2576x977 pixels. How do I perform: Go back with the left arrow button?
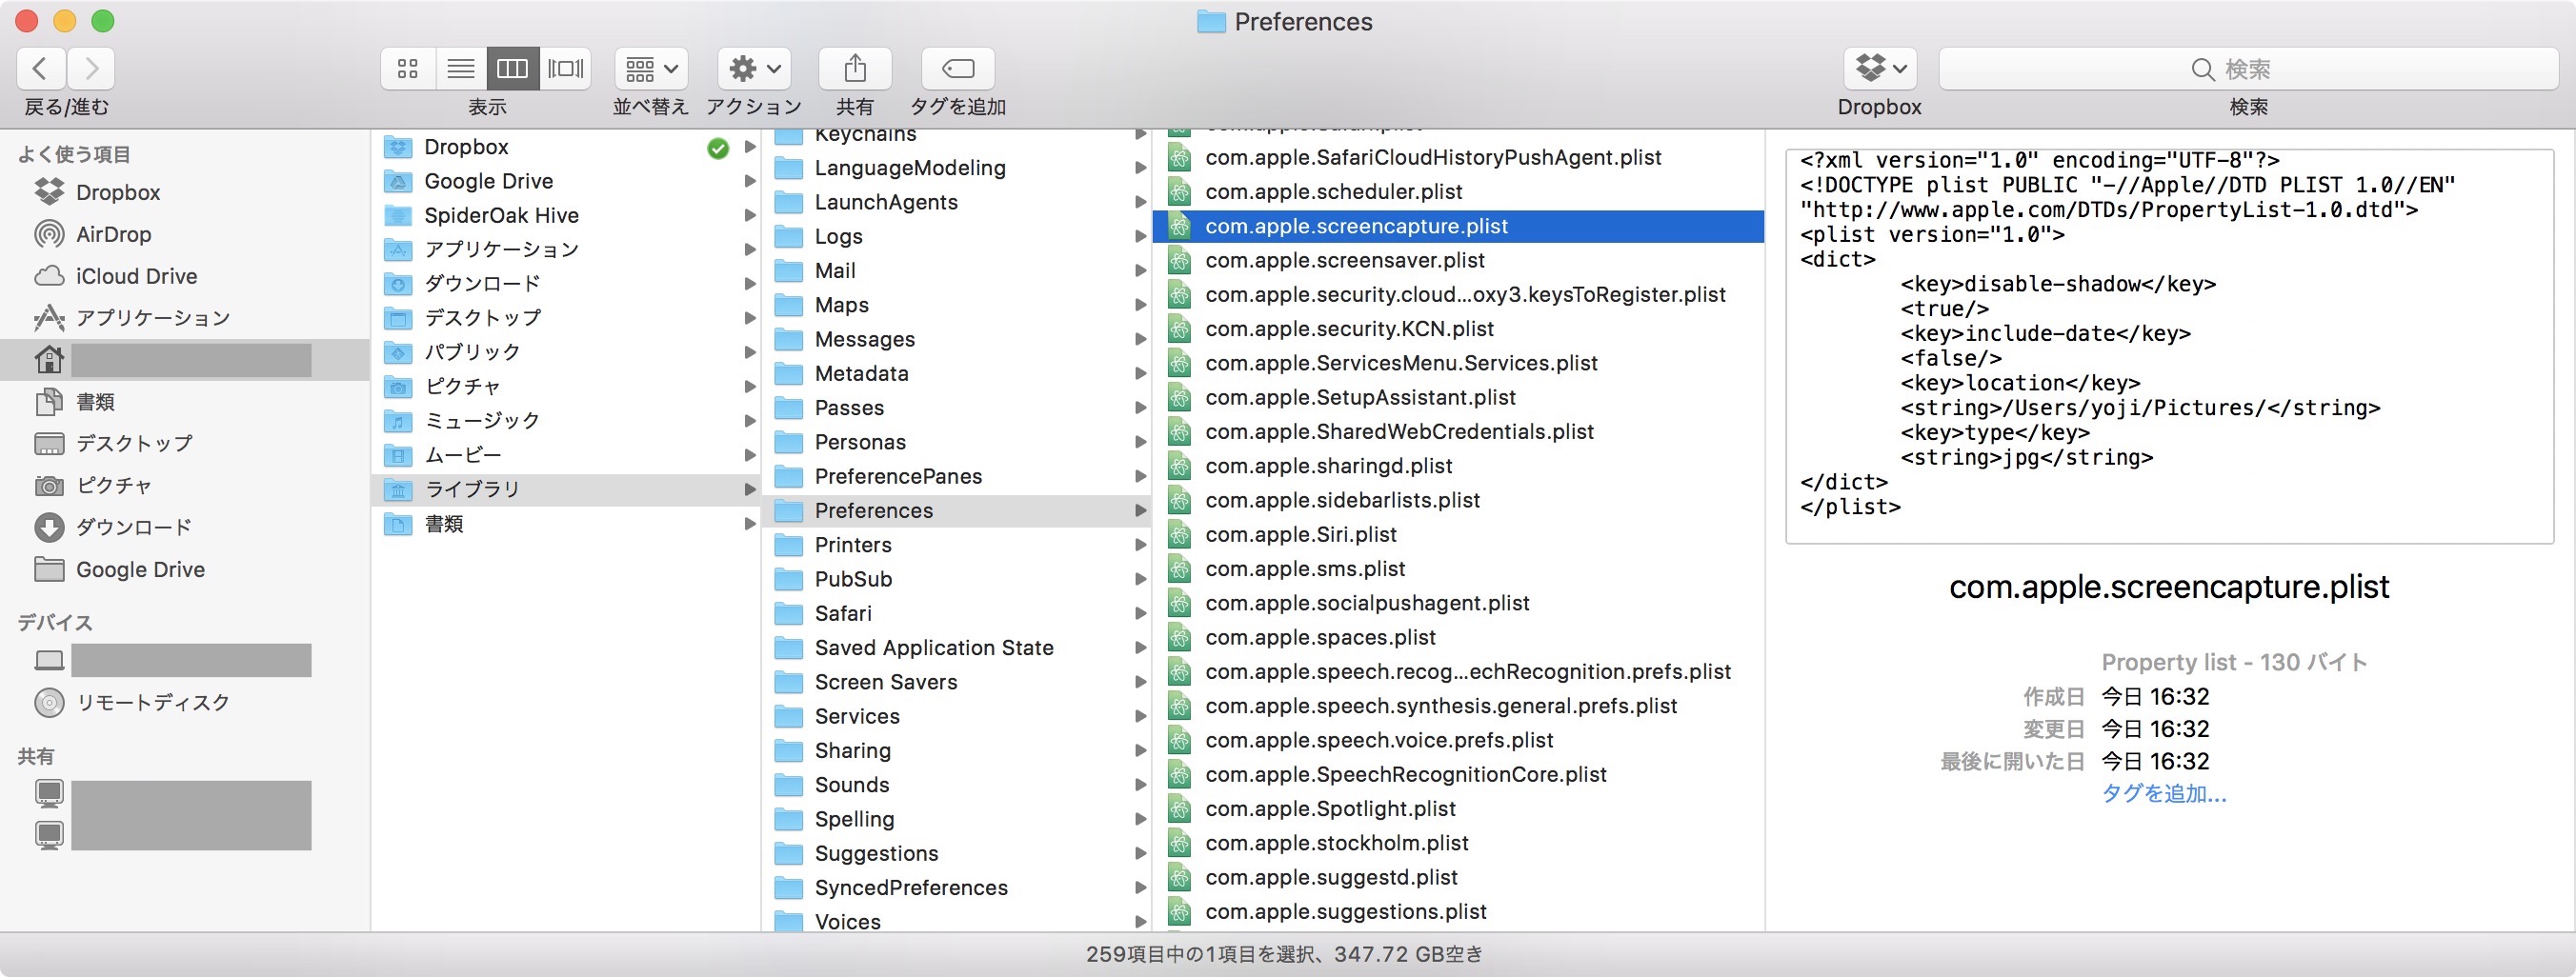pyautogui.click(x=41, y=69)
